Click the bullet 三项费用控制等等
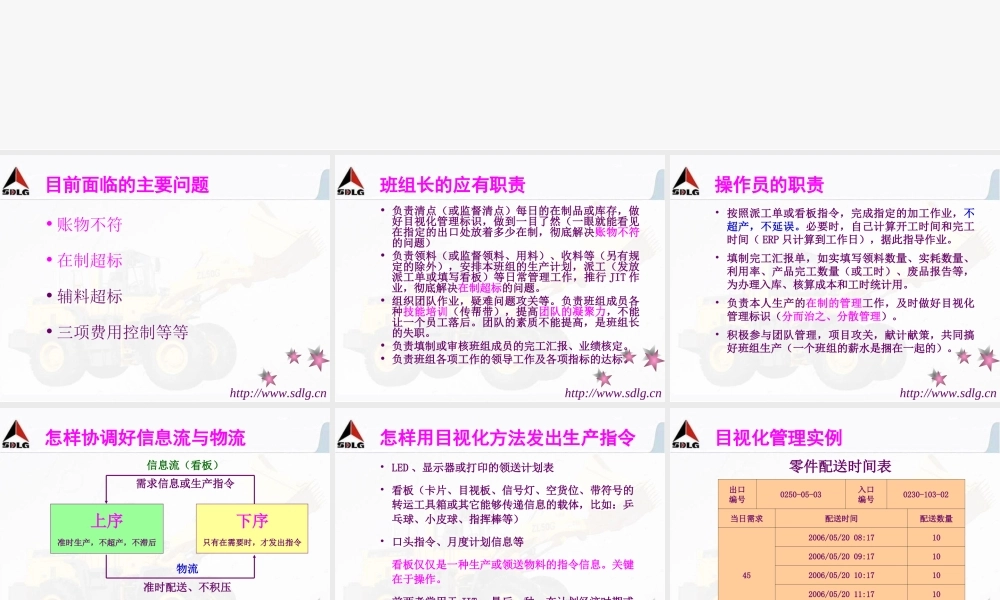Screen dimensions: 1000x600 pos(122,332)
